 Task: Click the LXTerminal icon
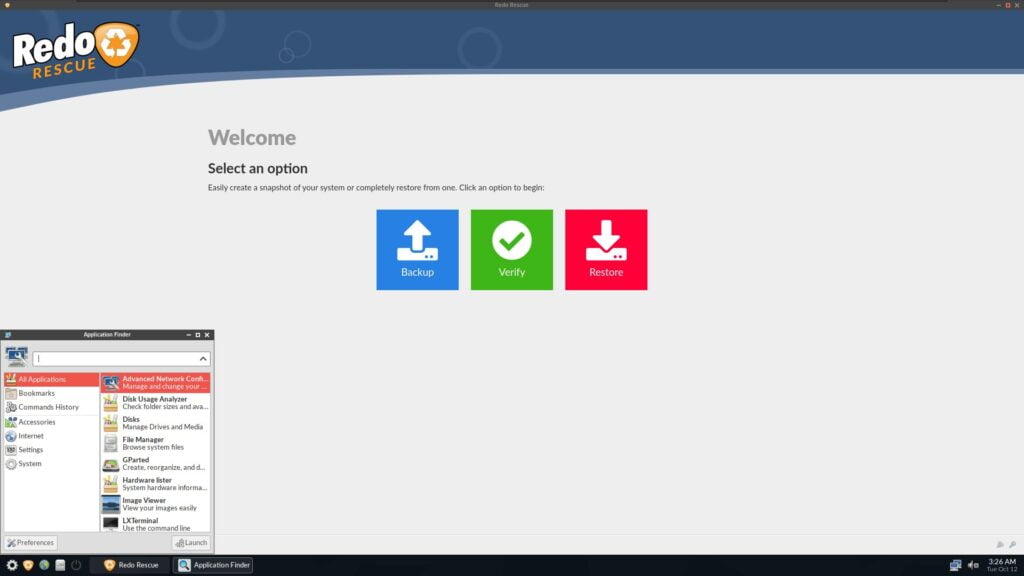coord(111,524)
